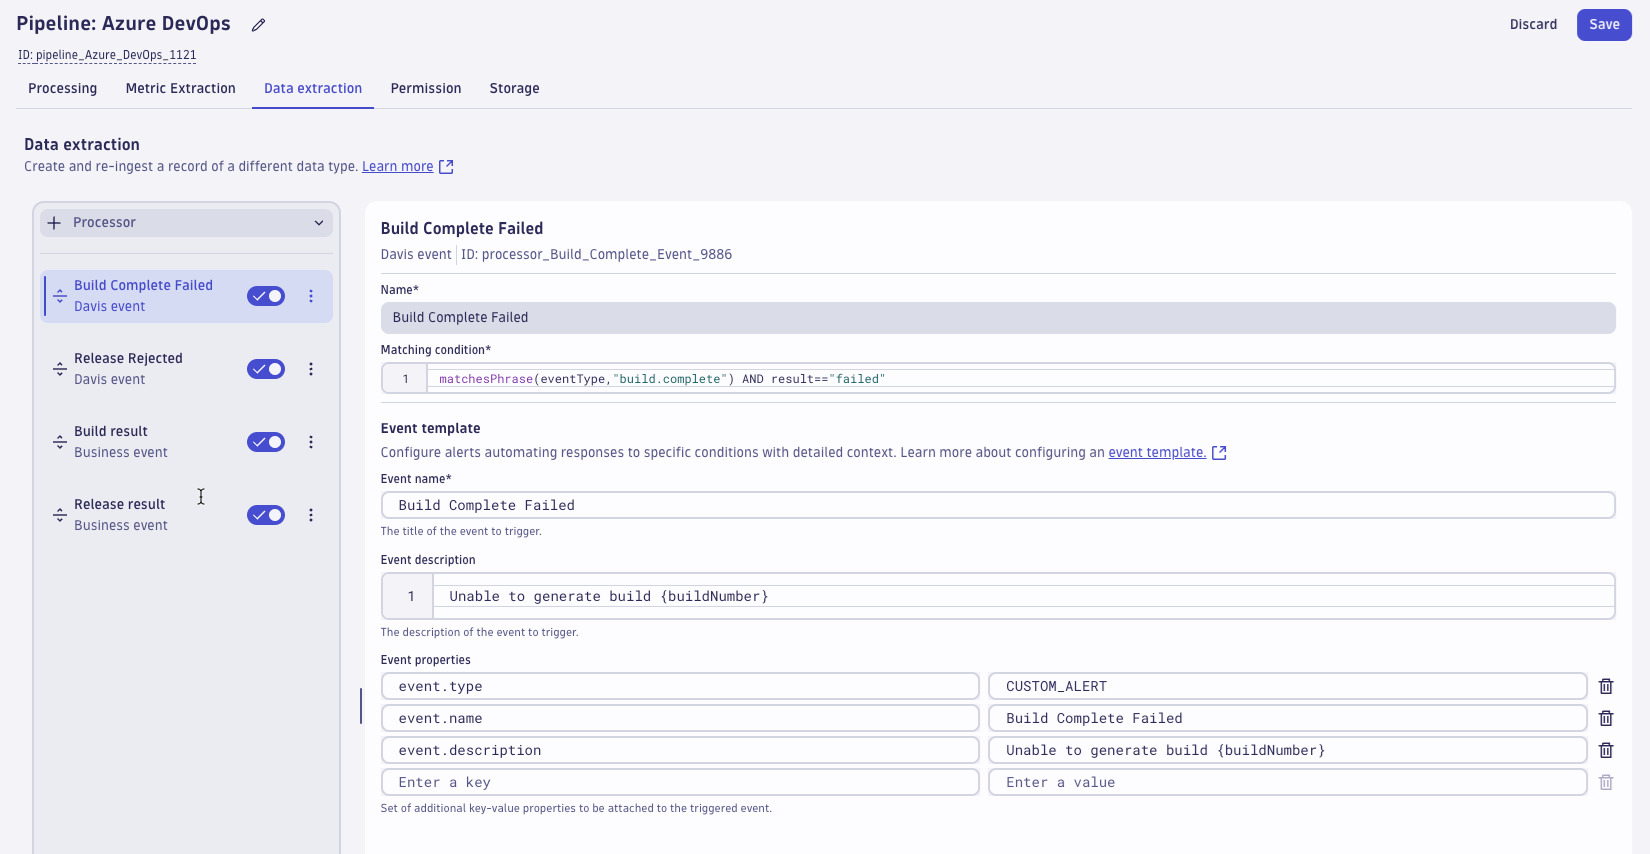Click trash icon of empty property row
1650x854 pixels.
(1606, 782)
